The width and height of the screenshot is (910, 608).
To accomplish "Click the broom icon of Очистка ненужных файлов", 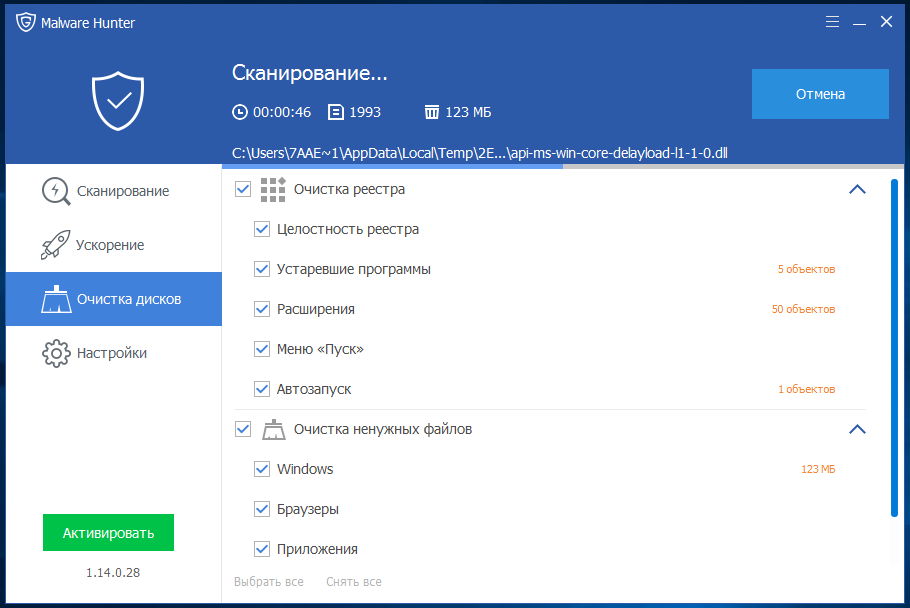I will pyautogui.click(x=274, y=429).
